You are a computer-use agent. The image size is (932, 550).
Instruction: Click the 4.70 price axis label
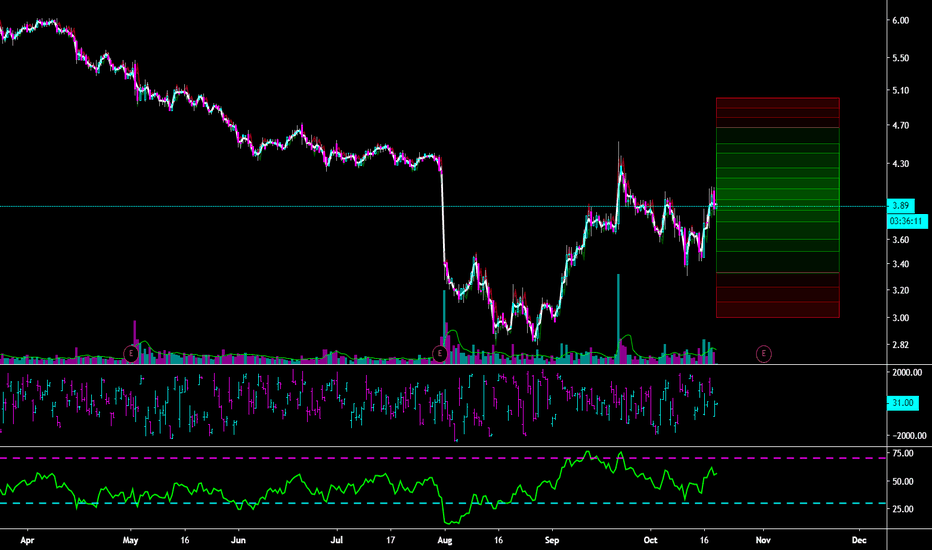[900, 125]
